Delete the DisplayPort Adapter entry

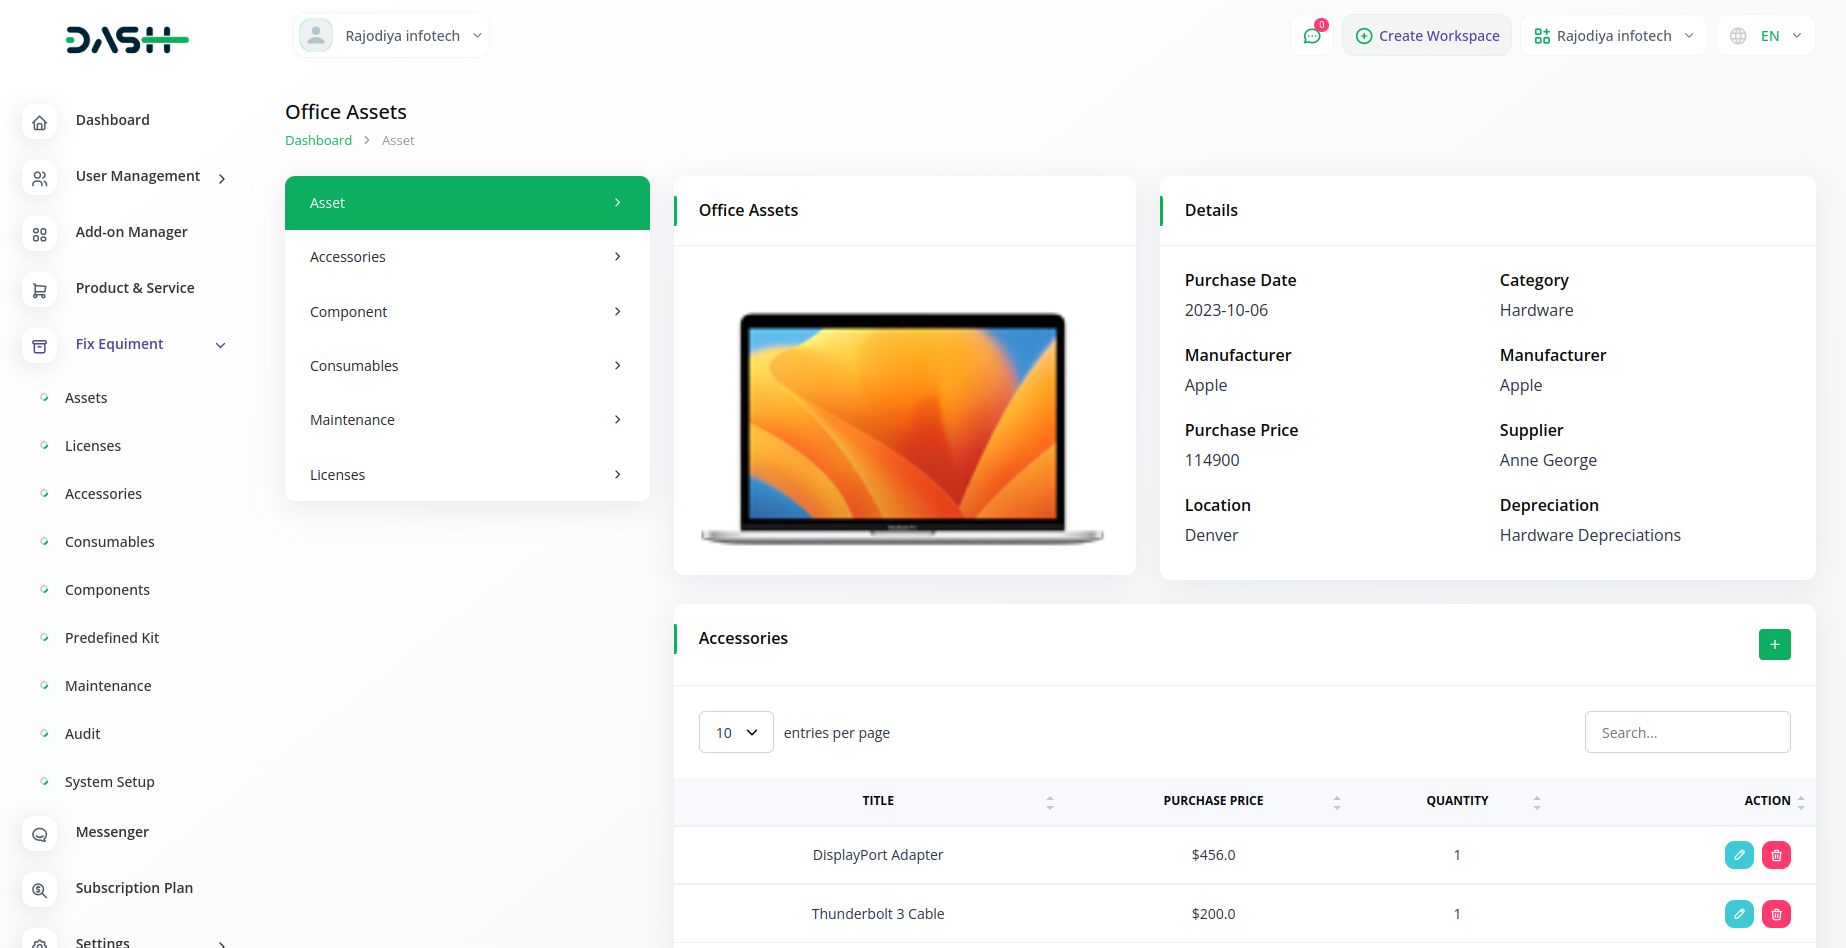[x=1776, y=855]
